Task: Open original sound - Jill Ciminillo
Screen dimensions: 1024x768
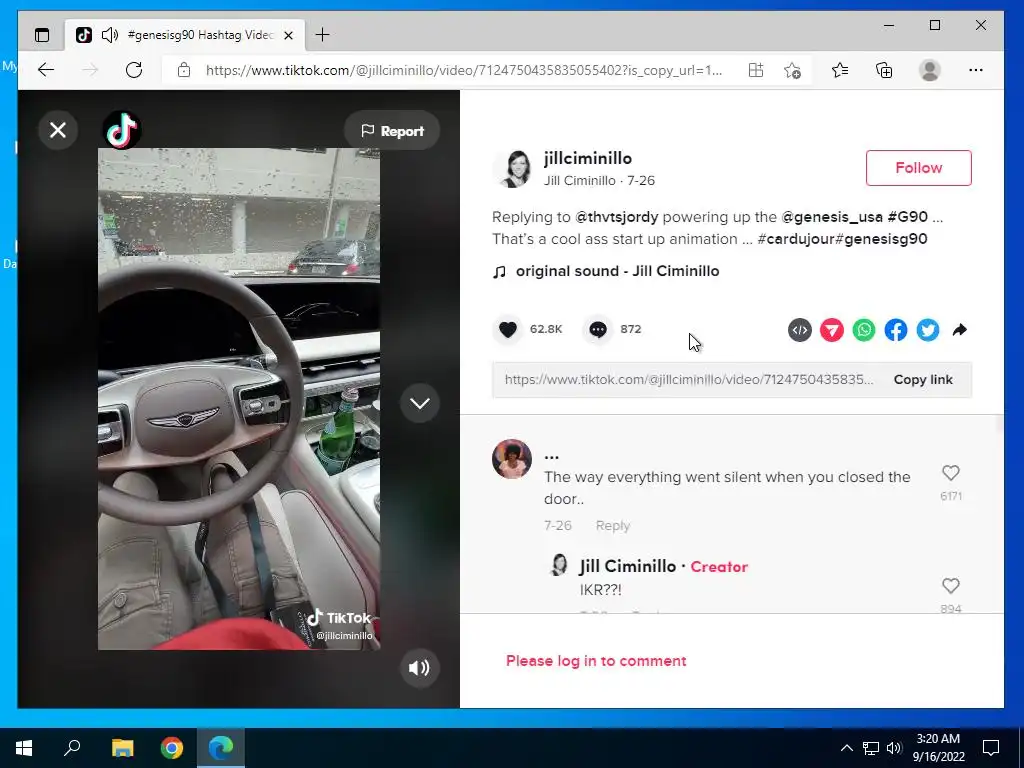Action: [617, 271]
